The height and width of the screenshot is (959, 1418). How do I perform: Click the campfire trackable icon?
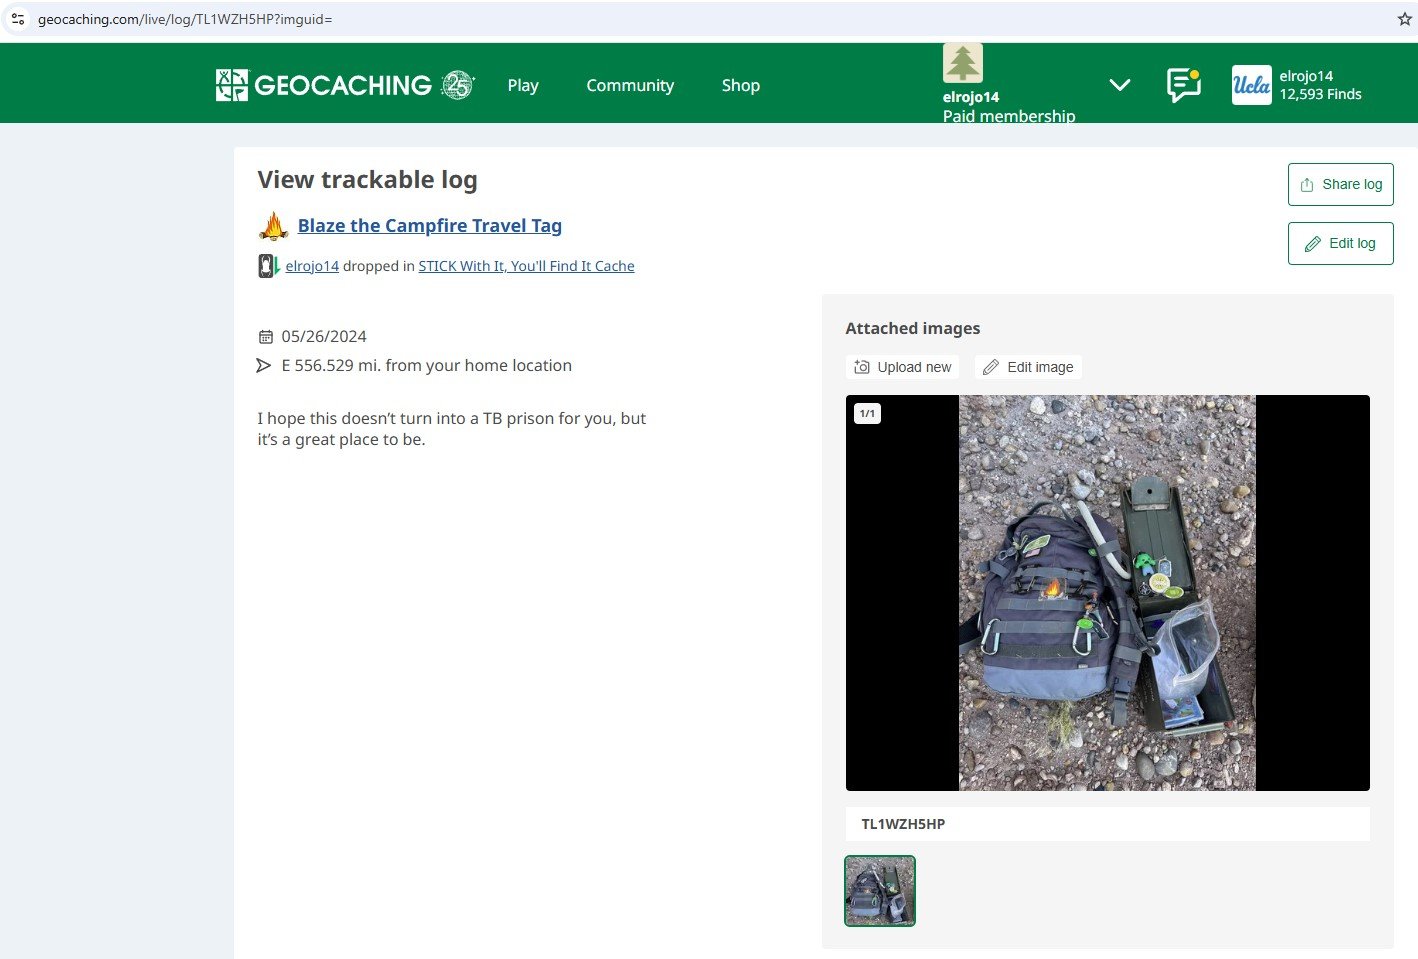273,226
